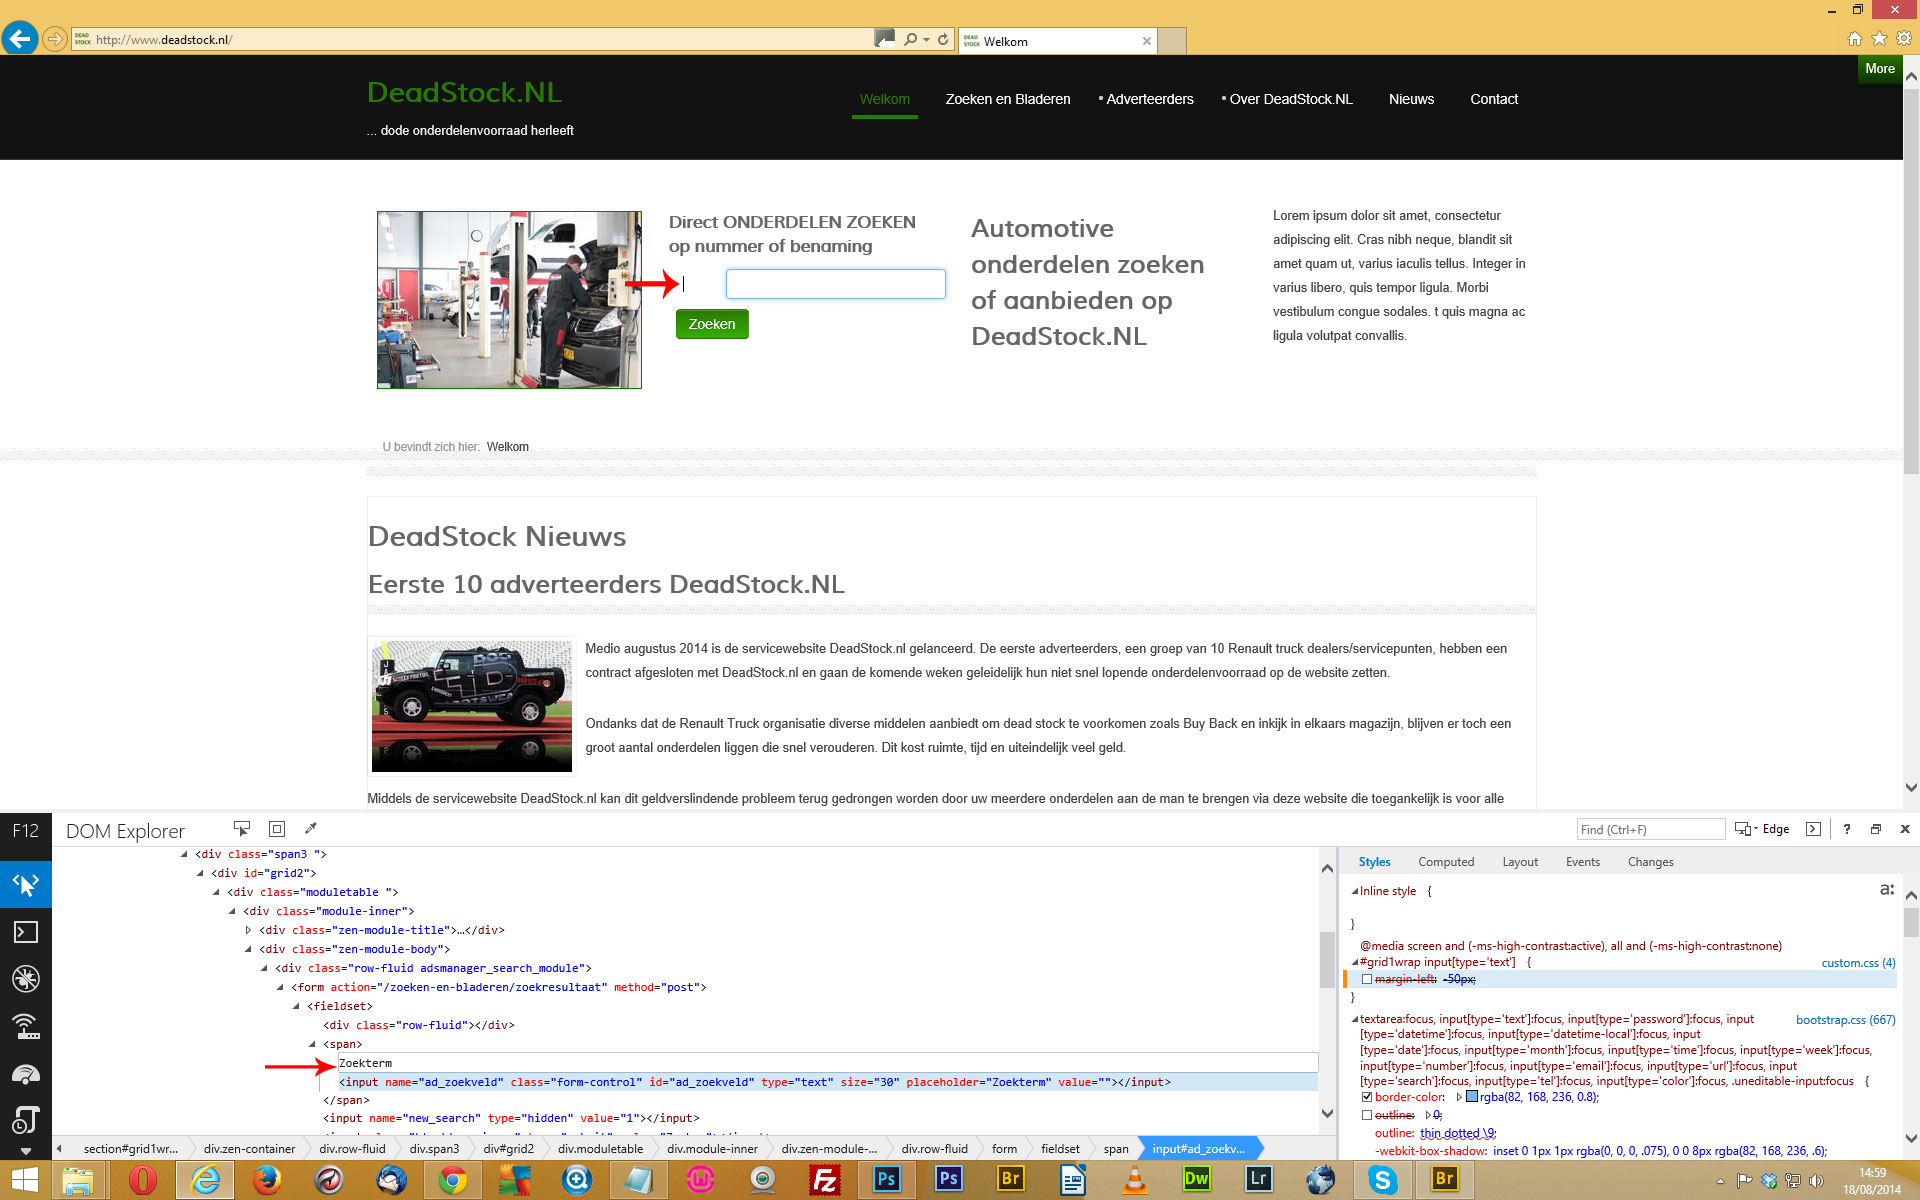Open Skype from the taskbar
The height and width of the screenshot is (1200, 1920).
[x=1383, y=1180]
